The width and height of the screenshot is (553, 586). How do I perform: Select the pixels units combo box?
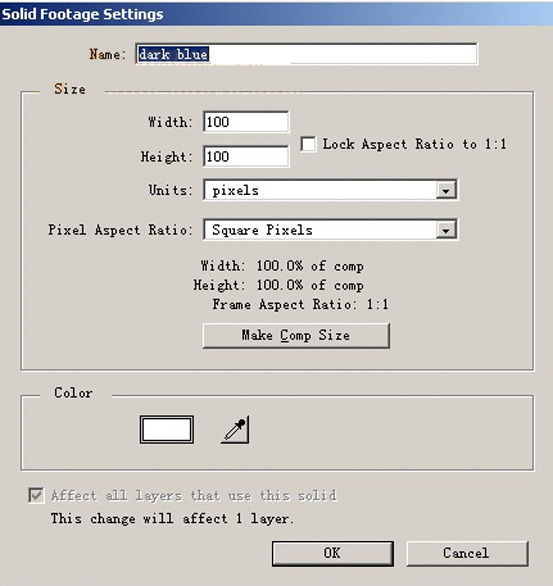click(330, 190)
